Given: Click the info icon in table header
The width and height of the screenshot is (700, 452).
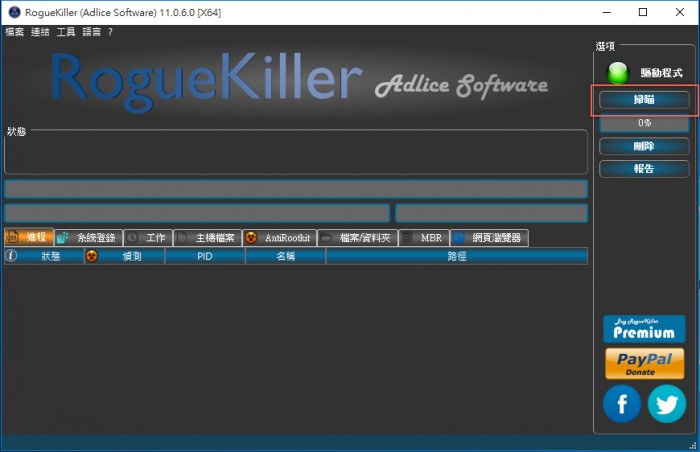Looking at the screenshot, I should click(11, 256).
